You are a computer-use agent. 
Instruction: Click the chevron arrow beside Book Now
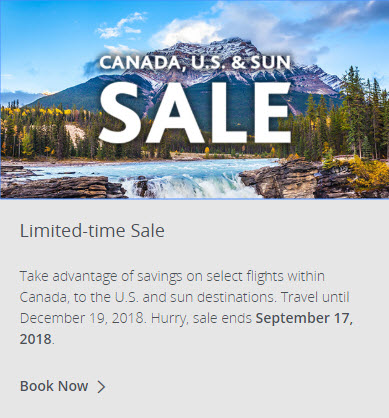pos(101,387)
